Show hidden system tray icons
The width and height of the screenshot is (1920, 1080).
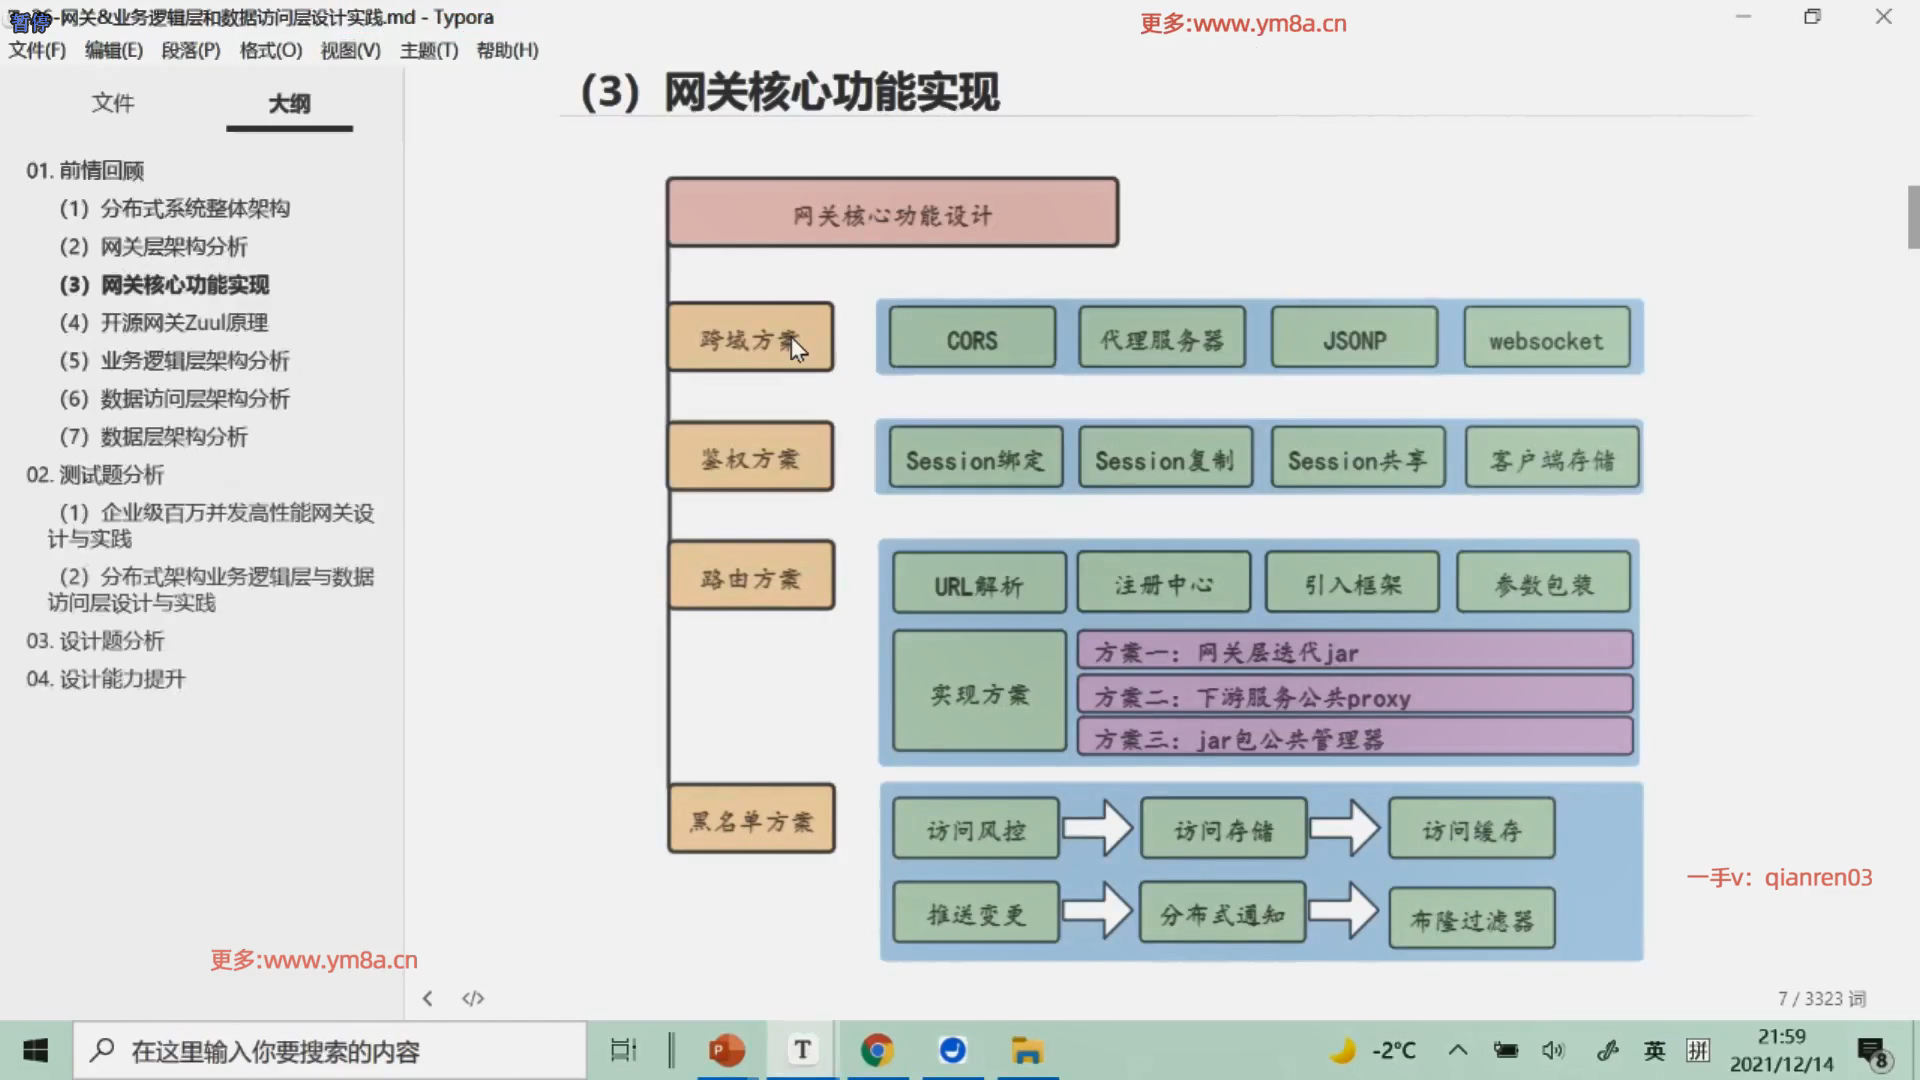coord(1458,1050)
